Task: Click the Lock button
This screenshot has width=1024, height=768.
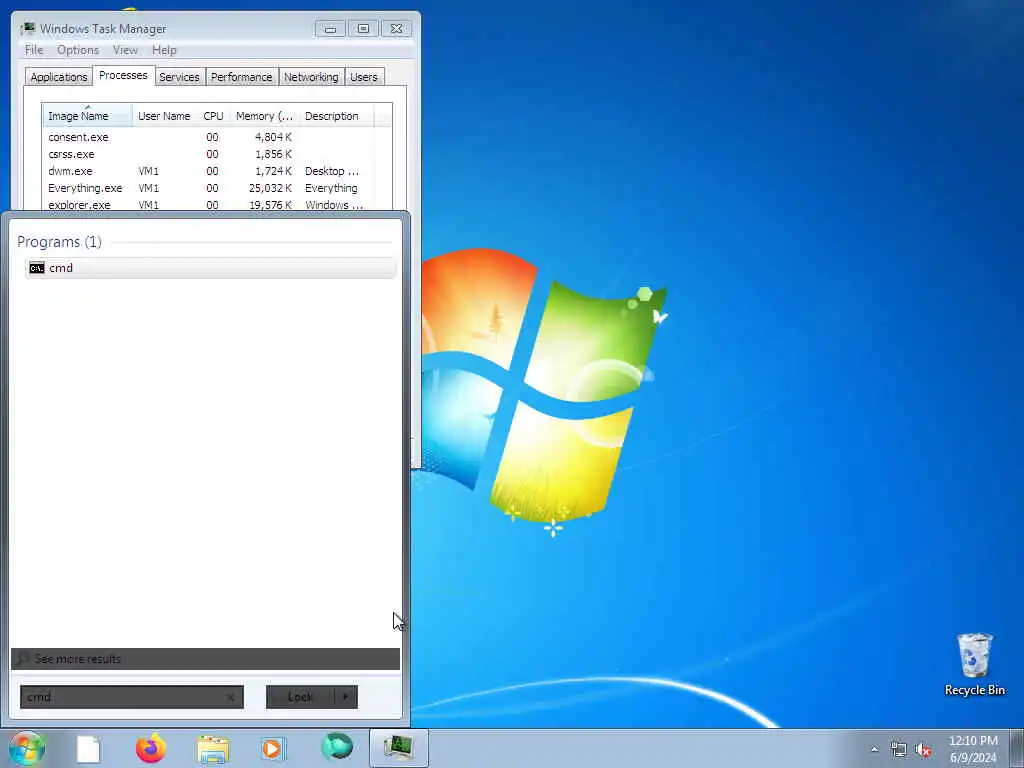Action: pyautogui.click(x=300, y=697)
